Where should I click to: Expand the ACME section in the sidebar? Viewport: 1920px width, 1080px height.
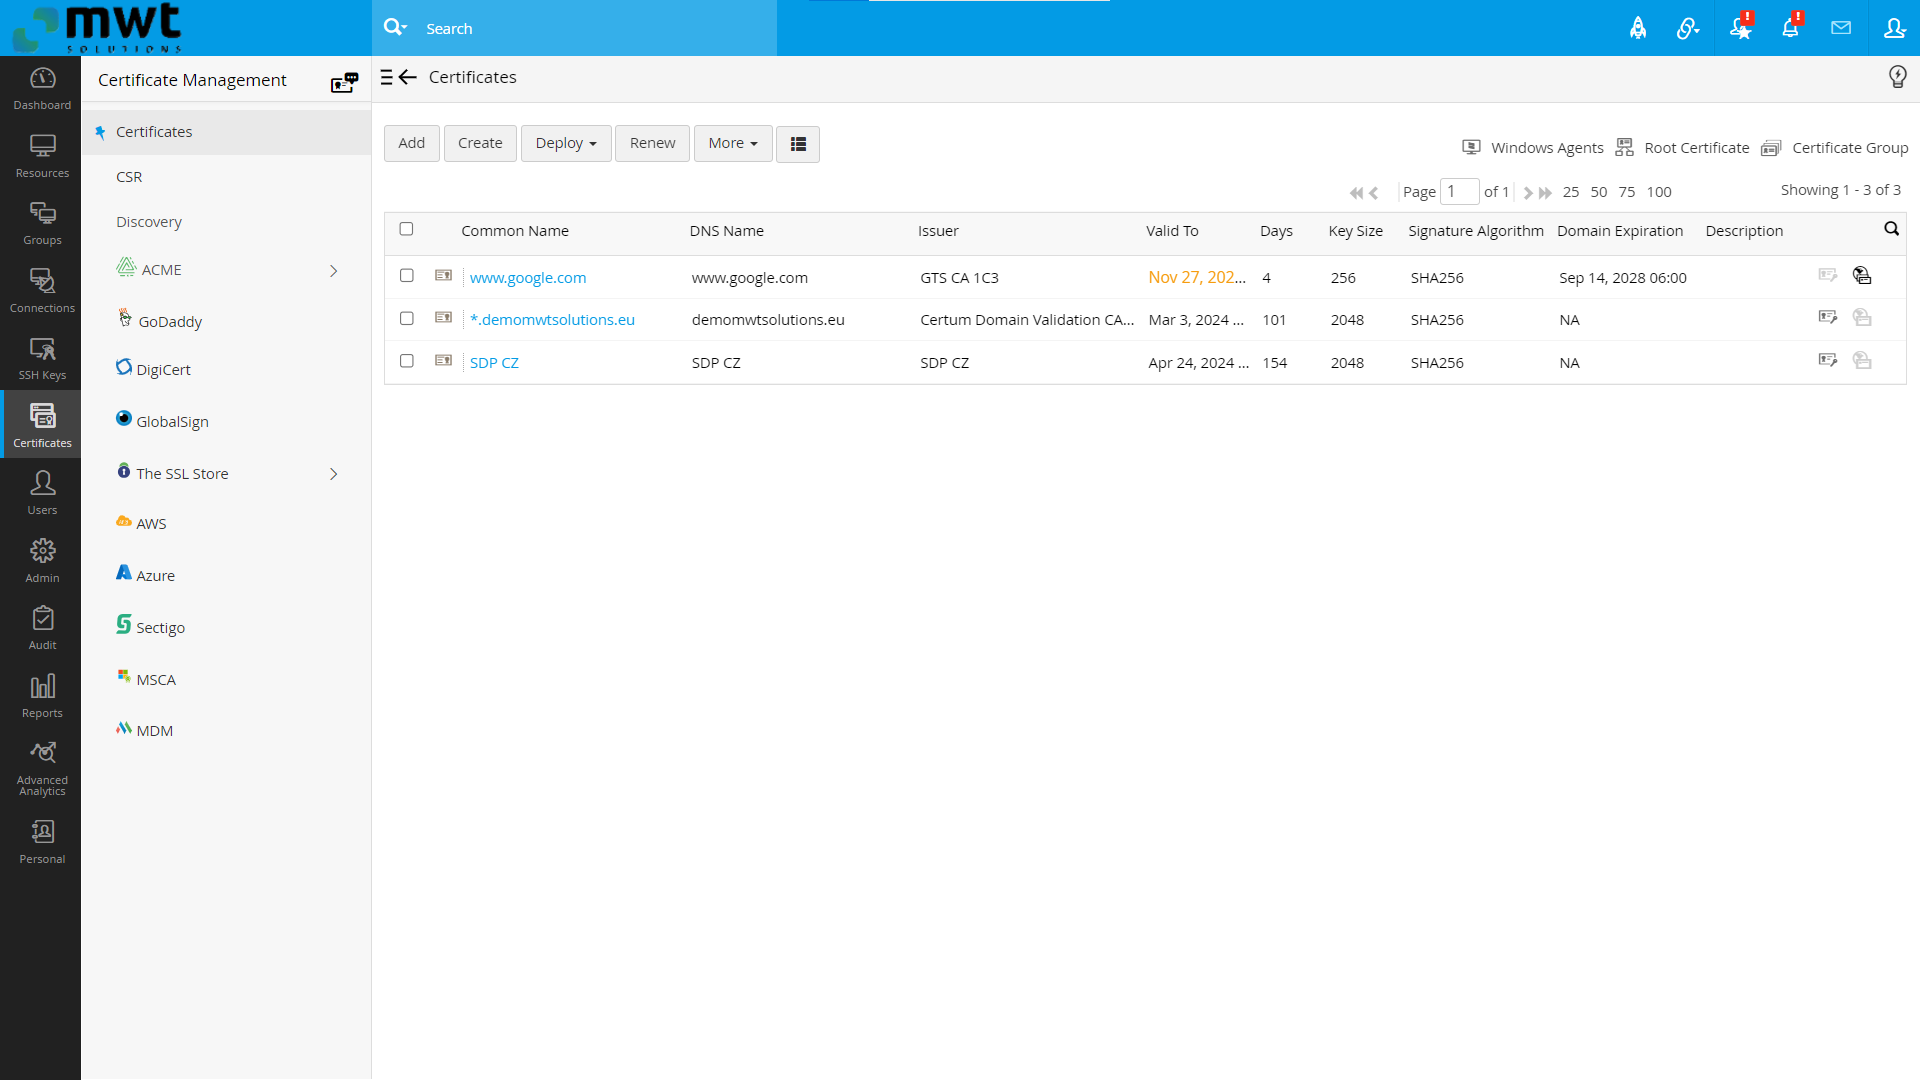tap(334, 270)
